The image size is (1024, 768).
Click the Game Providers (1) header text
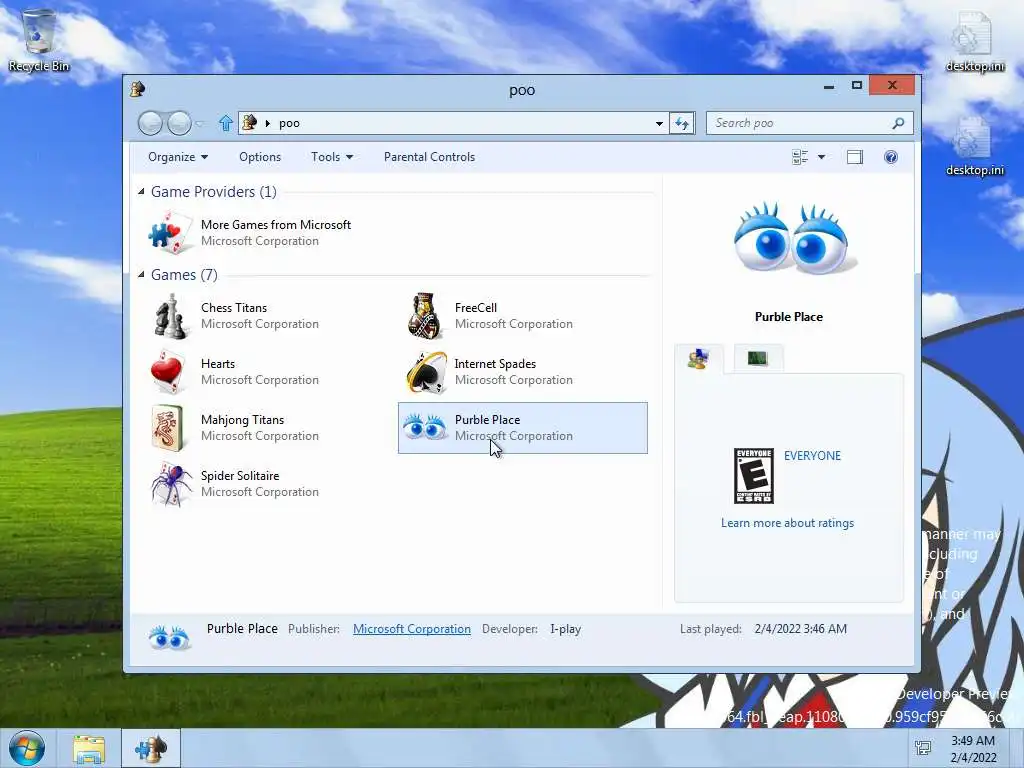click(x=214, y=191)
